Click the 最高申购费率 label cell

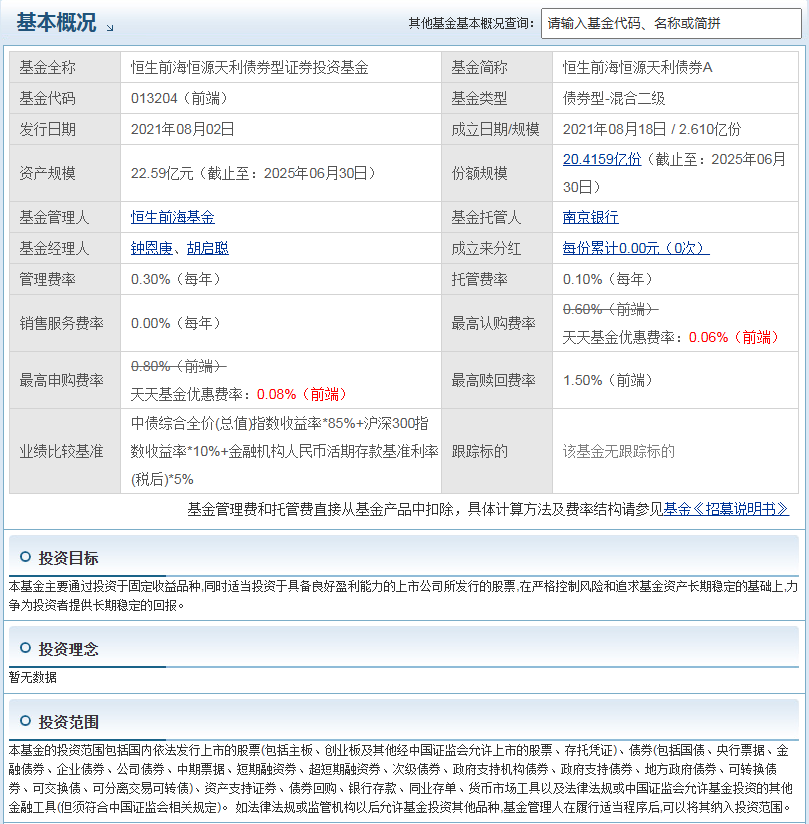click(65, 380)
